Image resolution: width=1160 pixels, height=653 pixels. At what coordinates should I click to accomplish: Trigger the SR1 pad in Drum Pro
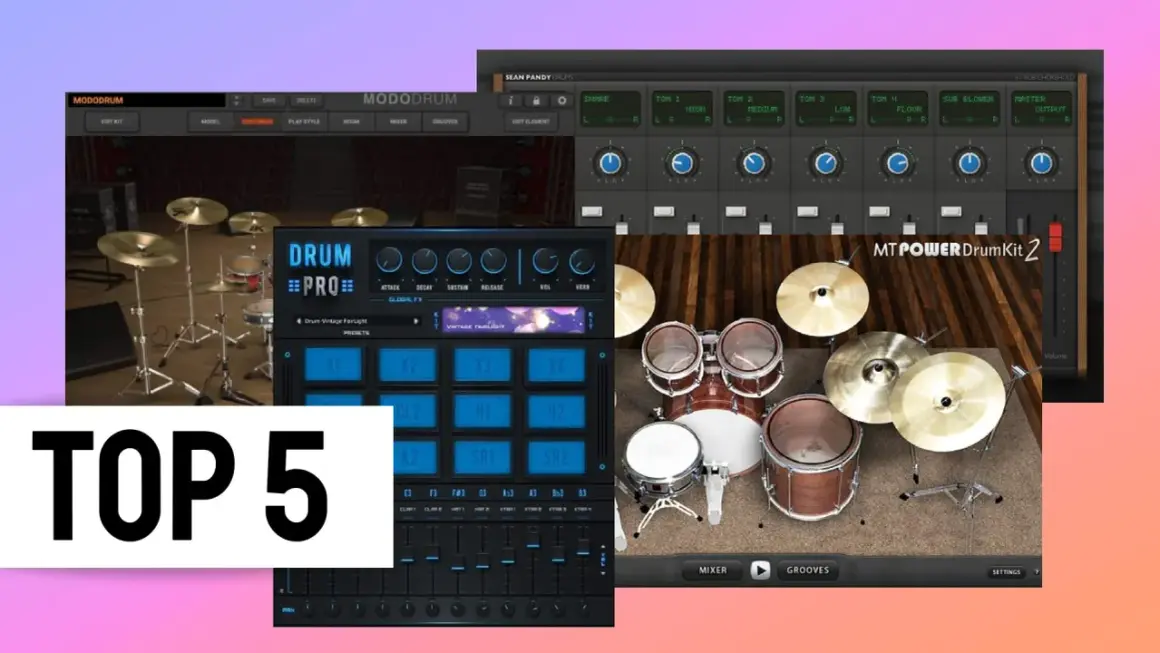(482, 457)
